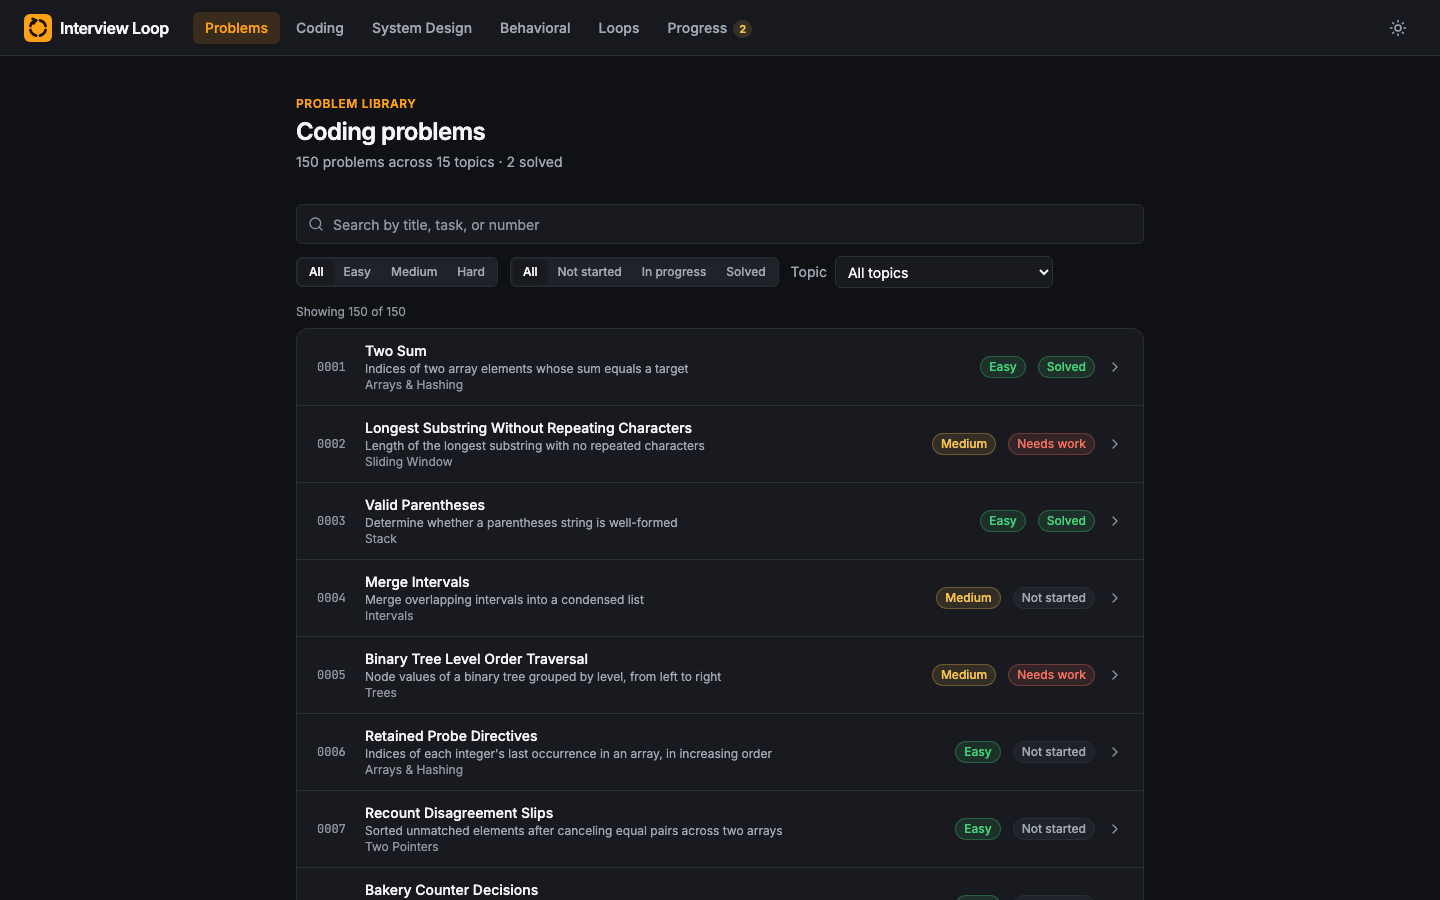This screenshot has height=900, width=1440.
Task: Filter problems by Easy difficulty
Action: 357,272
